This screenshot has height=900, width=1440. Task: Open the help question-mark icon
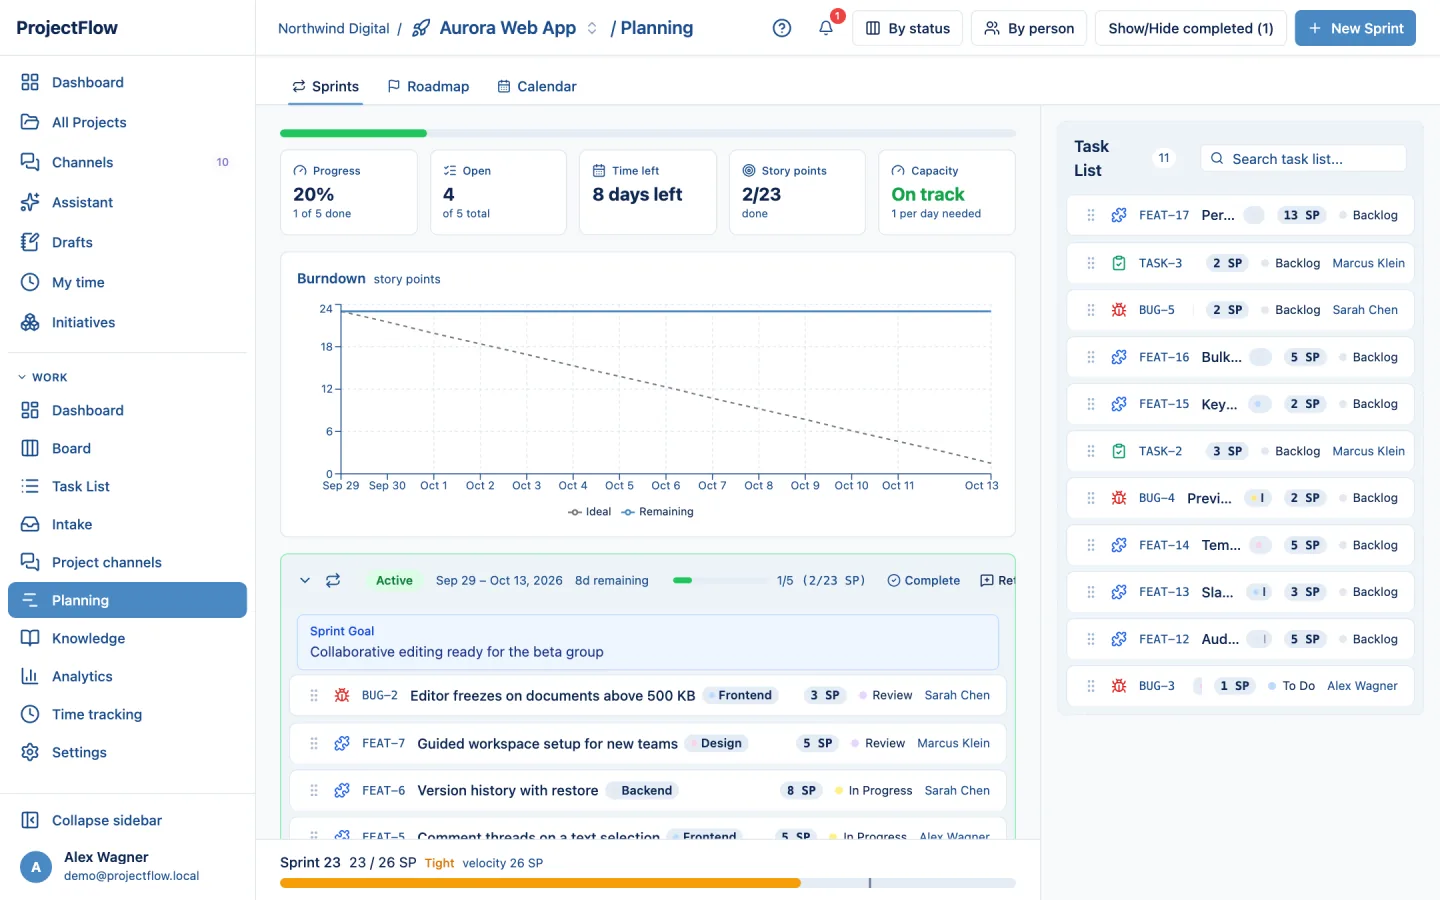click(782, 28)
